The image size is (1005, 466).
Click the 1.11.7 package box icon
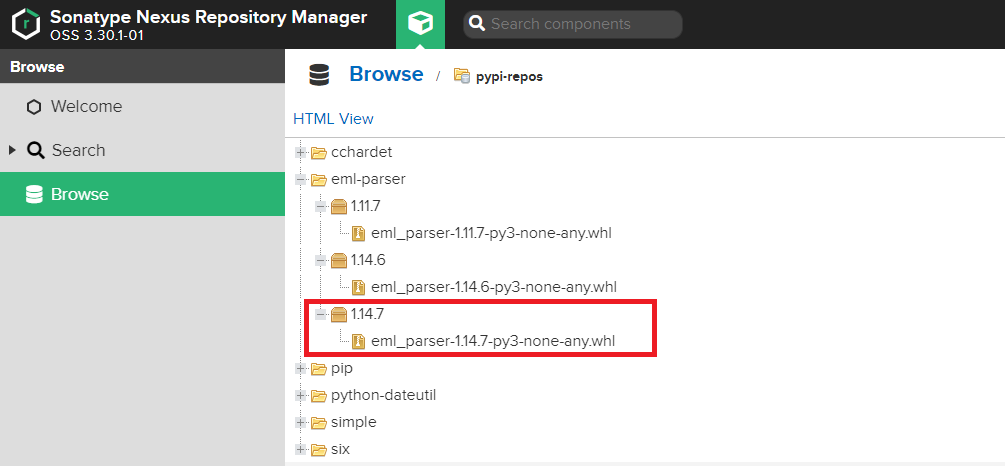pyautogui.click(x=339, y=206)
